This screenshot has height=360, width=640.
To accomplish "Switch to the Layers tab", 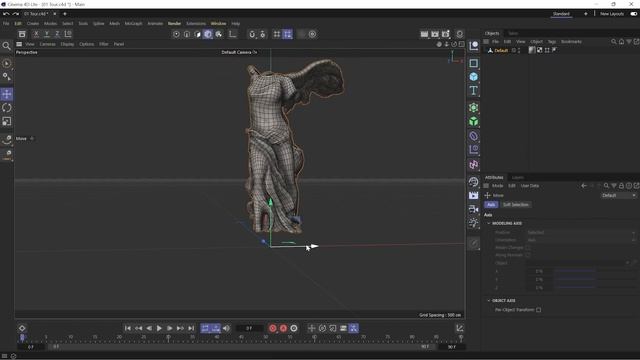I will [x=518, y=178].
